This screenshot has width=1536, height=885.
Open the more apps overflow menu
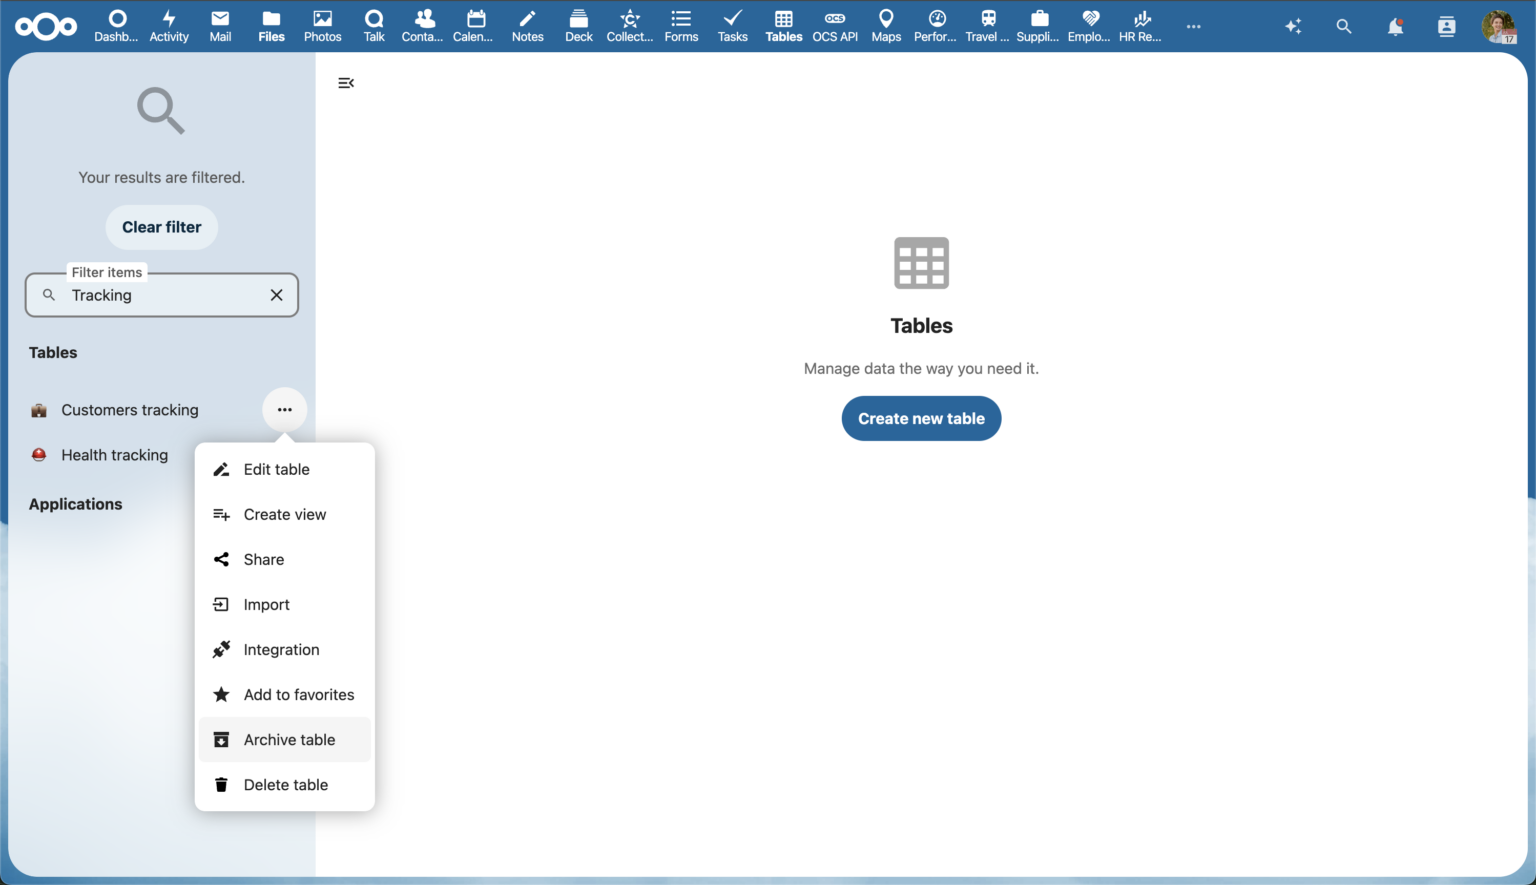[x=1193, y=27]
